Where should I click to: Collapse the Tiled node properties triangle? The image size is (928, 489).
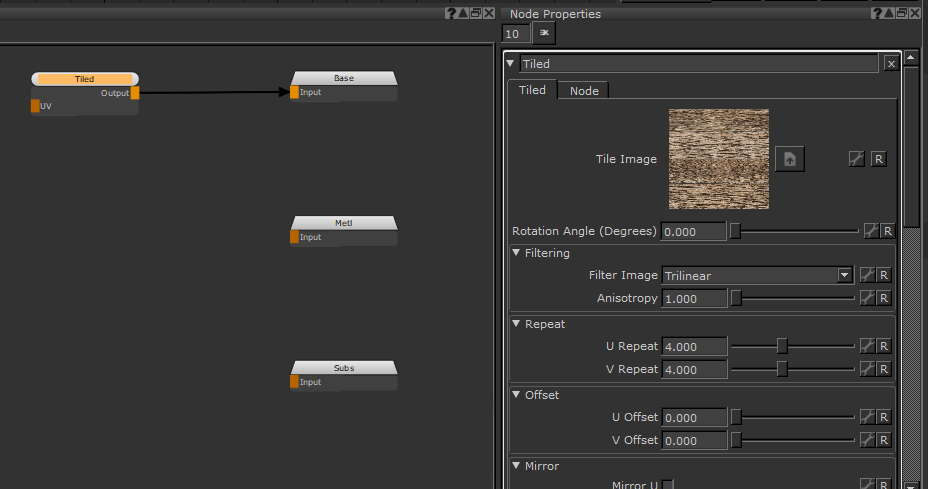coord(511,64)
